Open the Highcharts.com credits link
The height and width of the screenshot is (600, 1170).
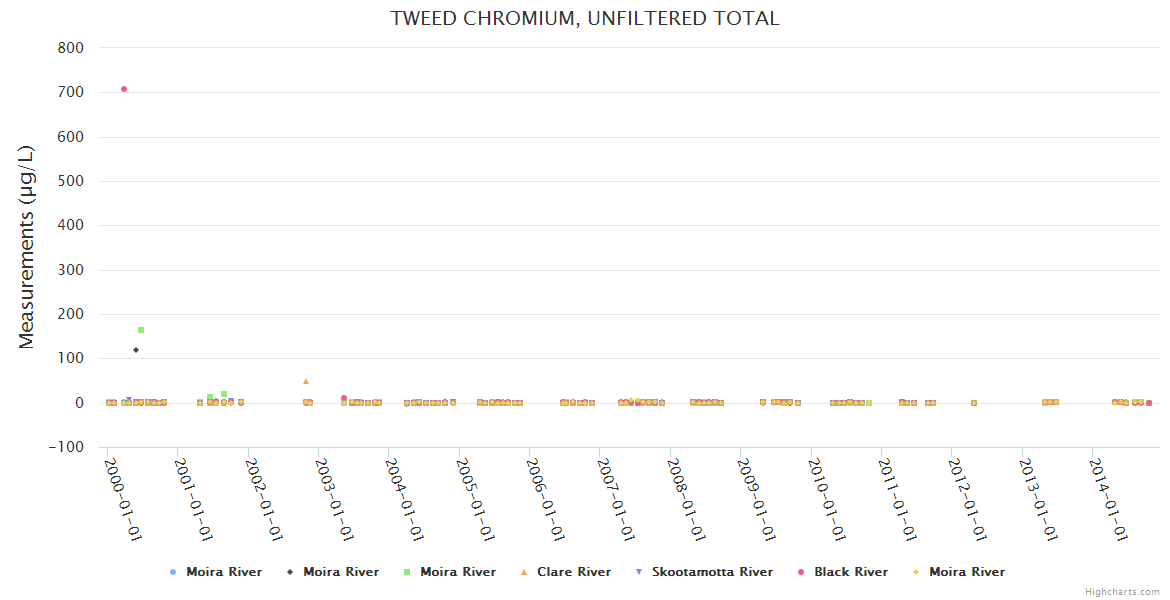coord(1122,592)
